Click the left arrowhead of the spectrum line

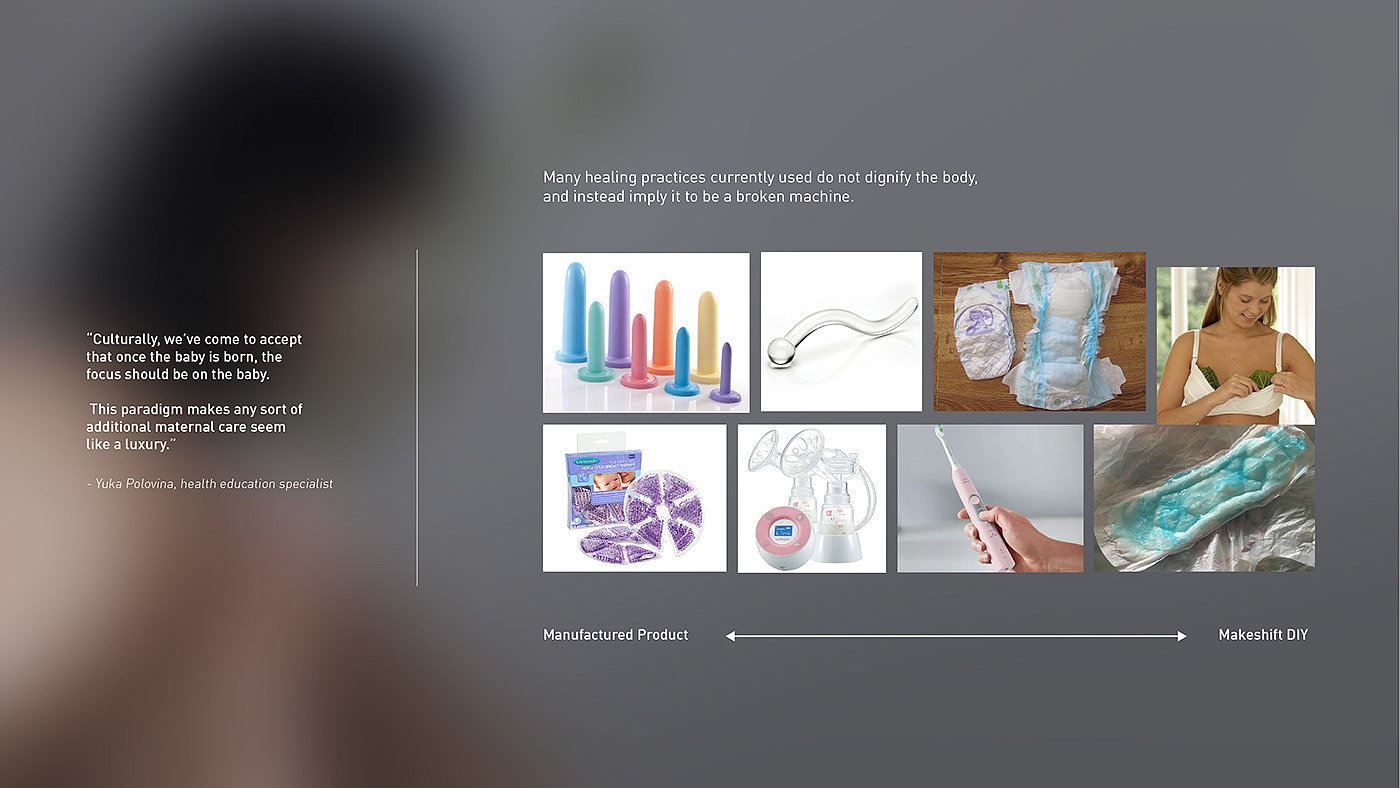coord(731,636)
